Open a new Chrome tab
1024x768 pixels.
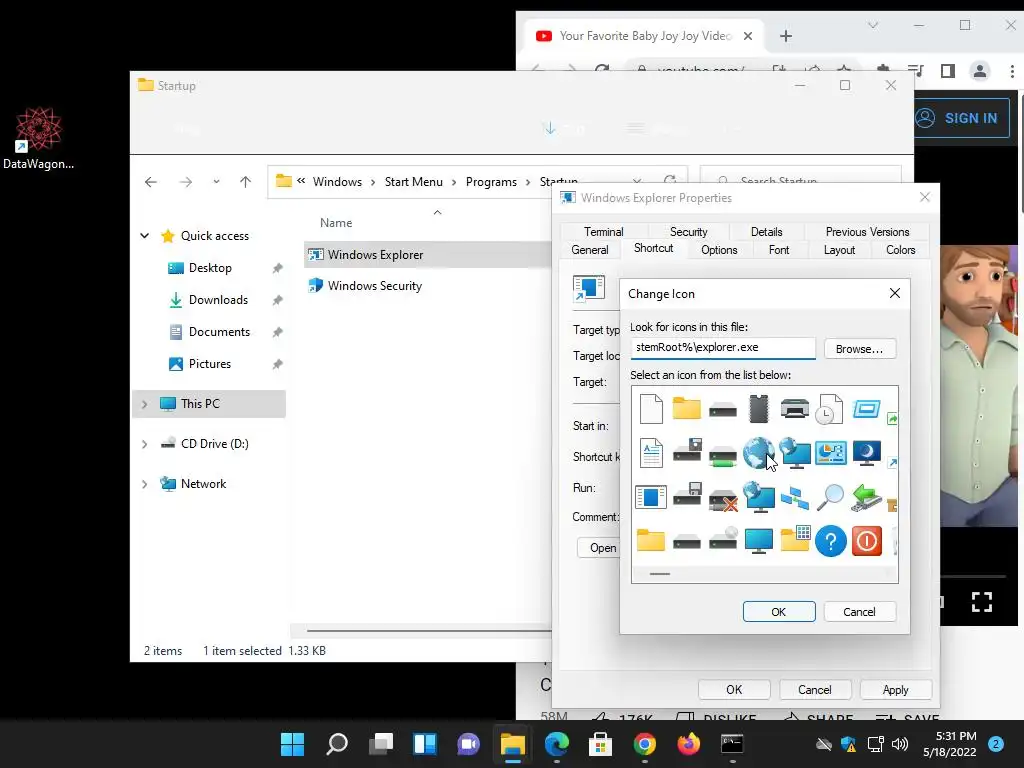(x=786, y=36)
